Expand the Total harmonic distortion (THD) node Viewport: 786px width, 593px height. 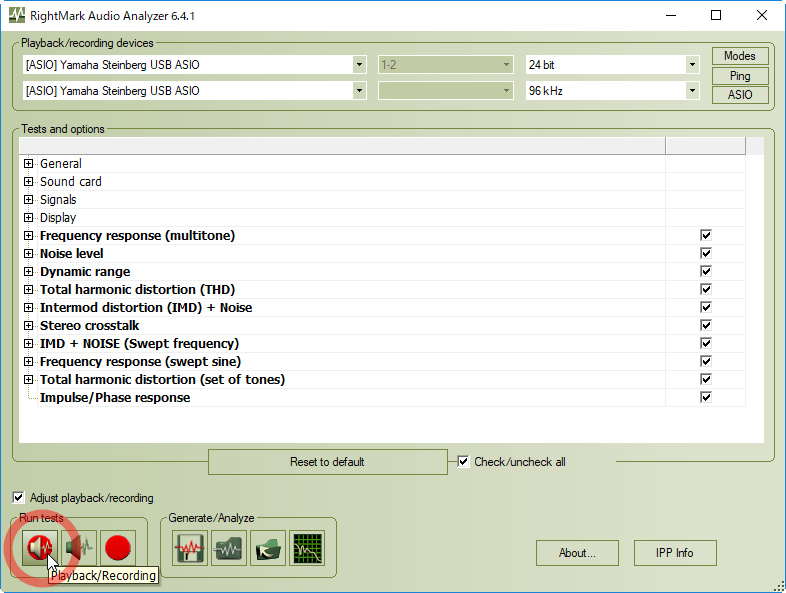click(29, 290)
